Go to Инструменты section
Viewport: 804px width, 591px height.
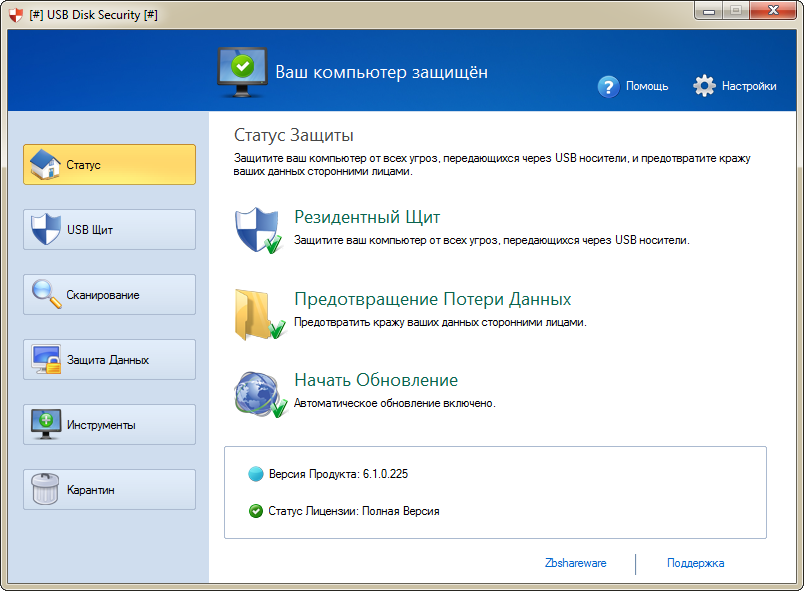coord(109,425)
